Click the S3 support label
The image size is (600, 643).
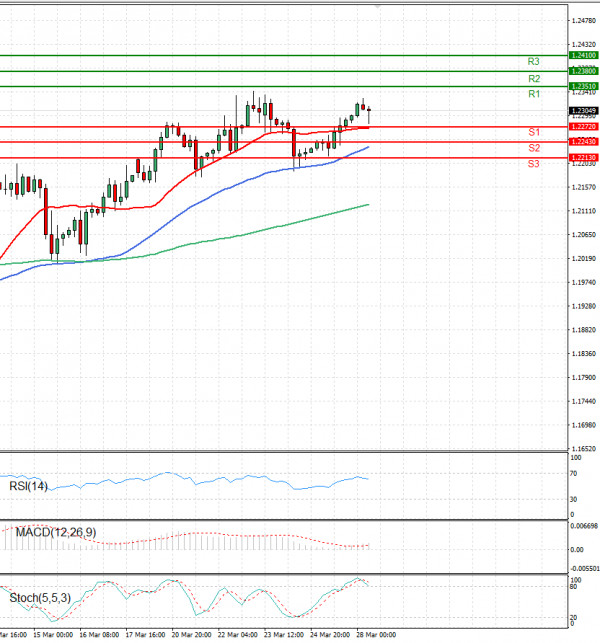[534, 163]
